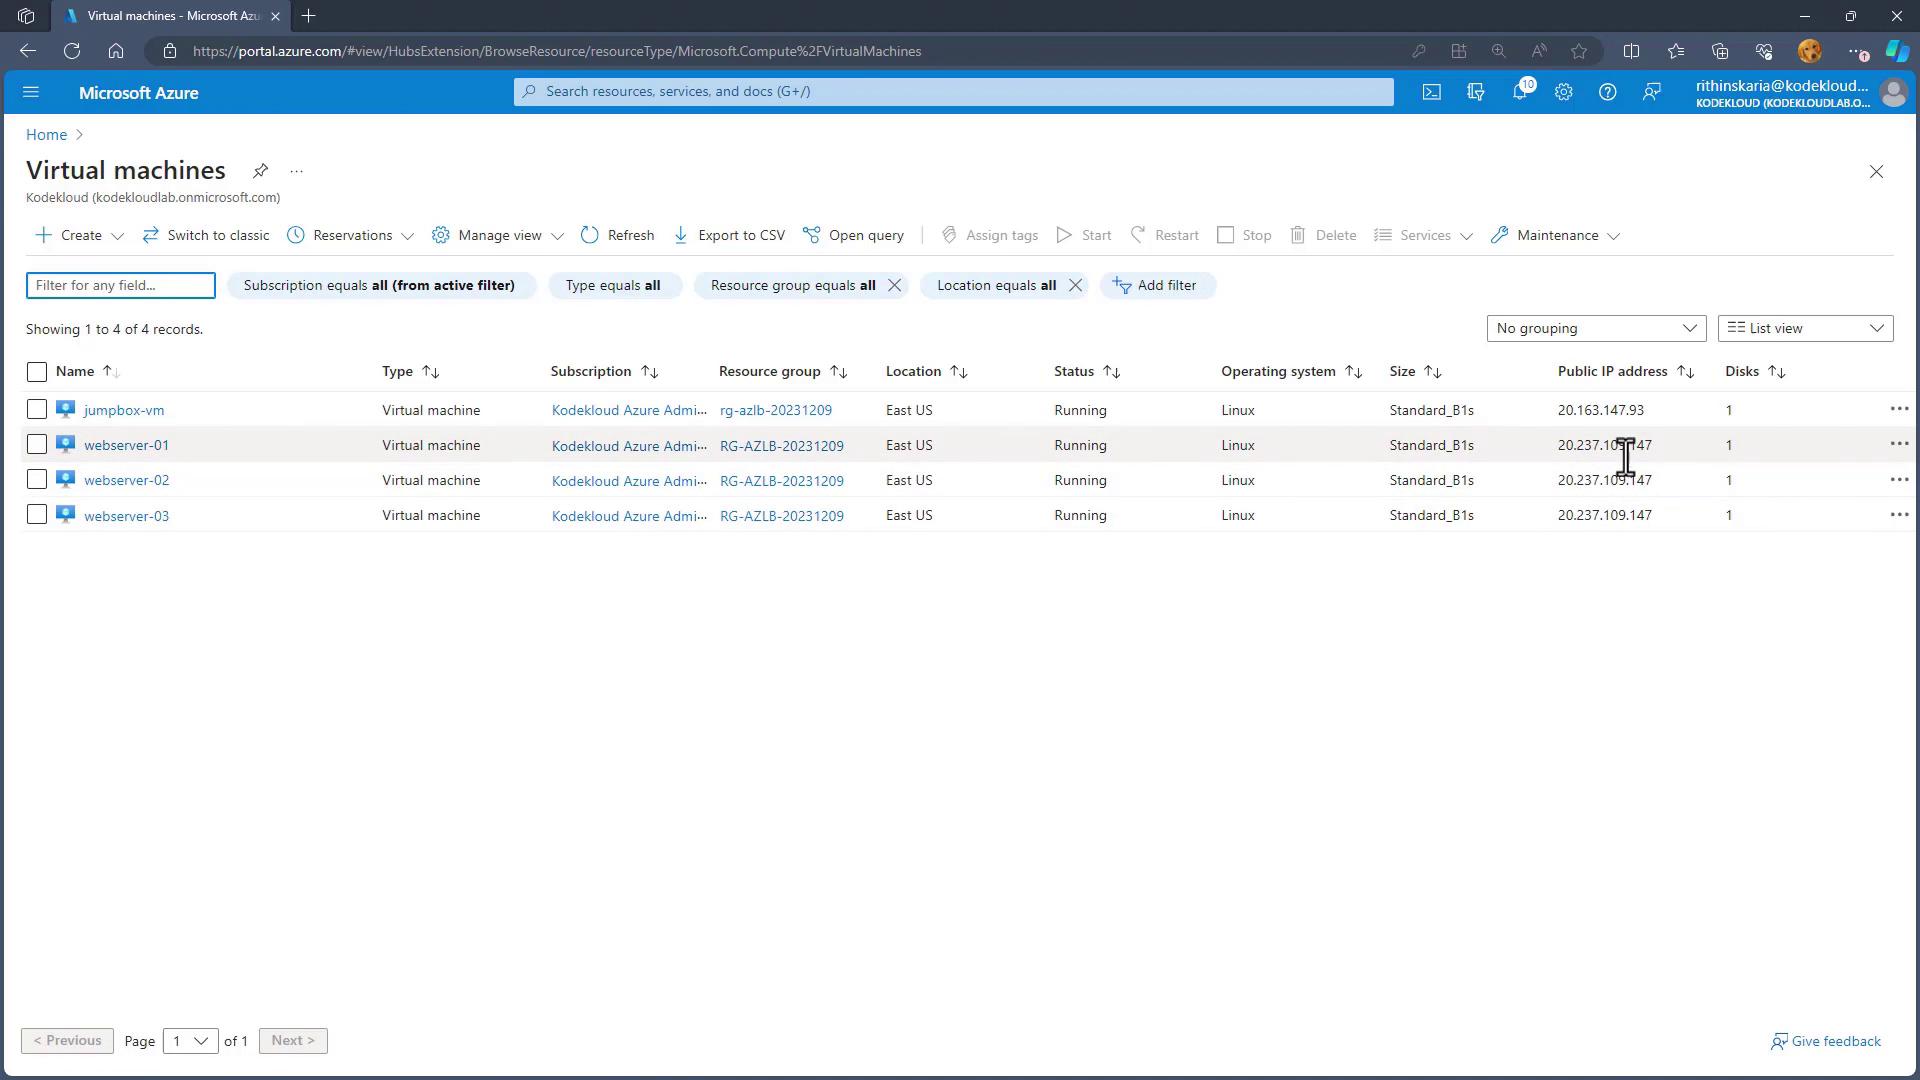Check the jumpbox-vm row checkbox
This screenshot has height=1080, width=1920.
click(x=37, y=409)
